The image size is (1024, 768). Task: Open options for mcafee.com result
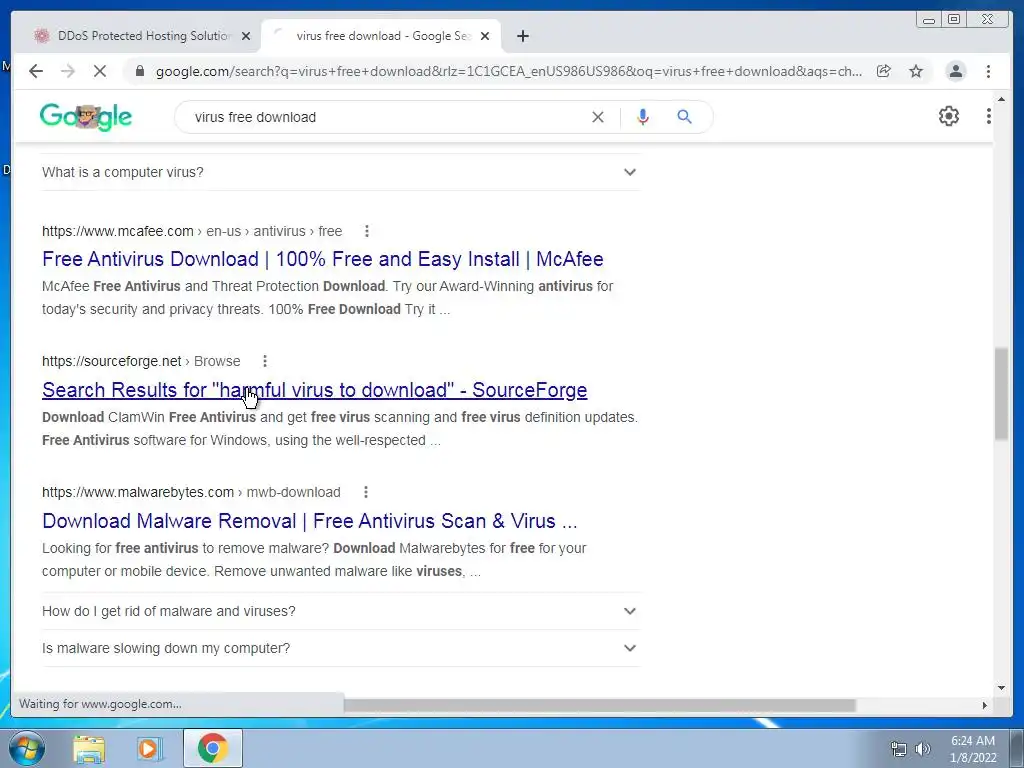366,231
